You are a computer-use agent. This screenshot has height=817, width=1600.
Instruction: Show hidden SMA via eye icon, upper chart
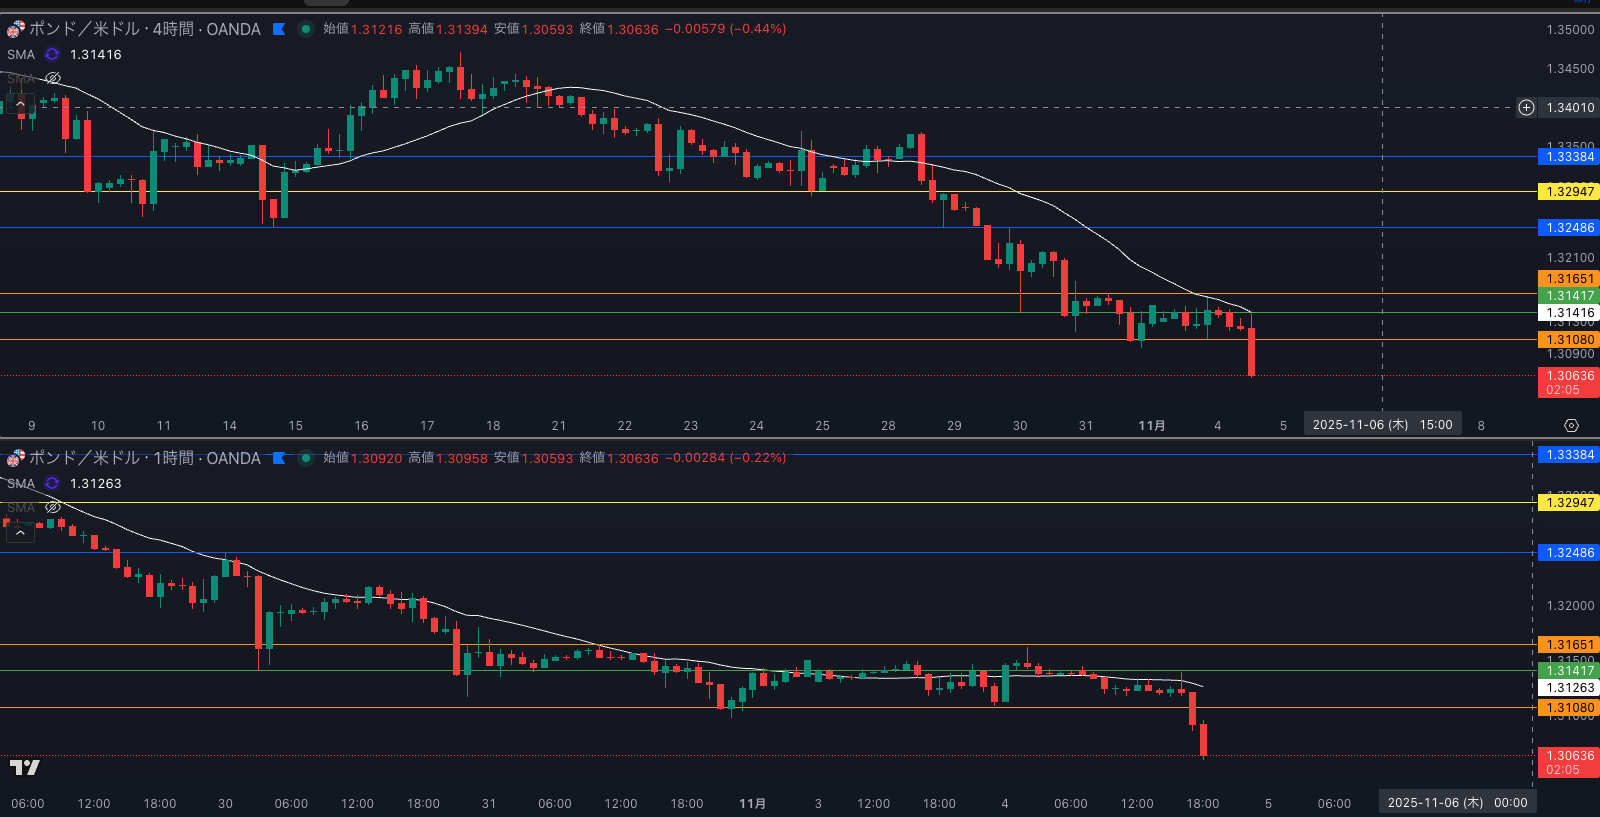tap(53, 78)
